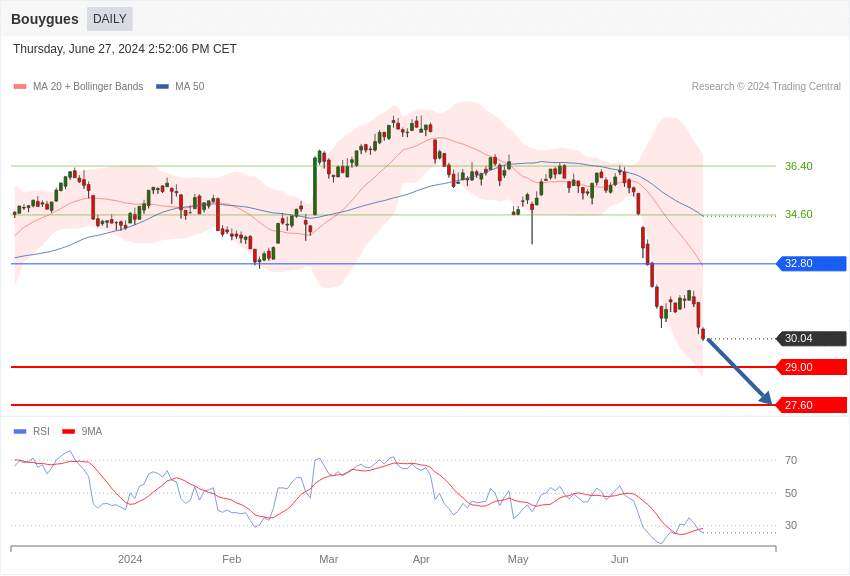
Task: Select the Mar label on time axis
Action: 328,559
